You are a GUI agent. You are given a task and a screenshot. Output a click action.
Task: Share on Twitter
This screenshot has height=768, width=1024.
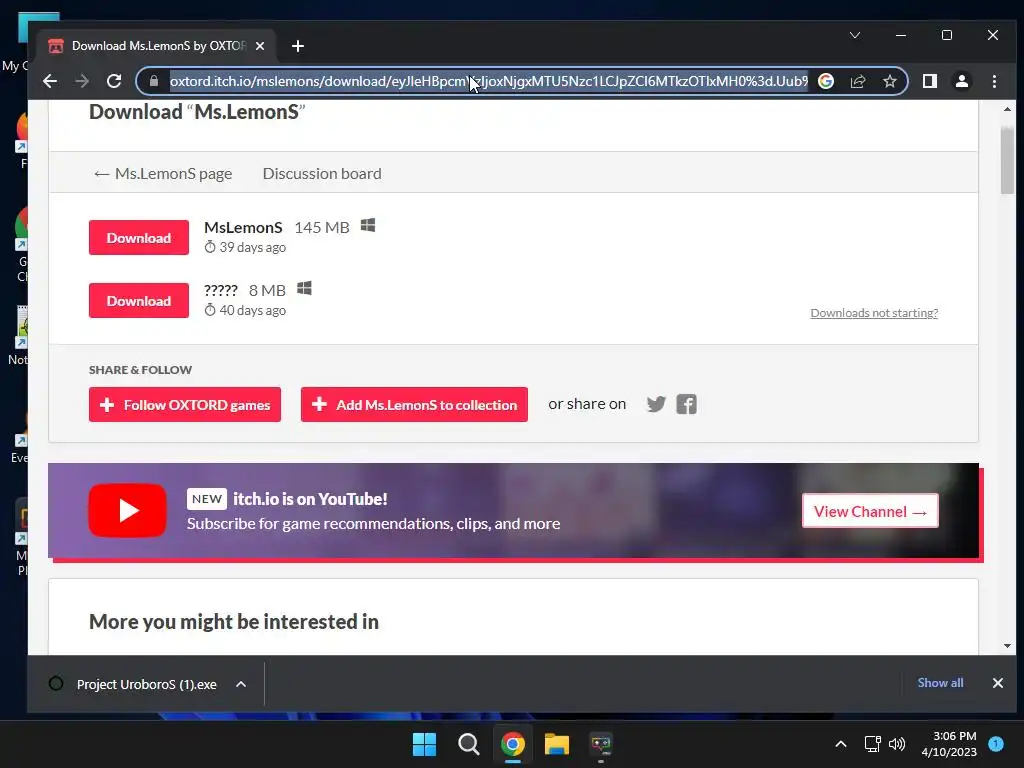[656, 404]
